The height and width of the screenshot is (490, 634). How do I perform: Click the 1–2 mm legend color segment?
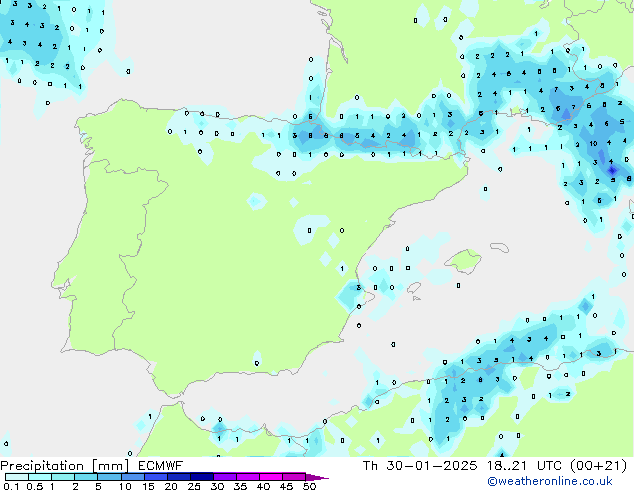(63, 477)
